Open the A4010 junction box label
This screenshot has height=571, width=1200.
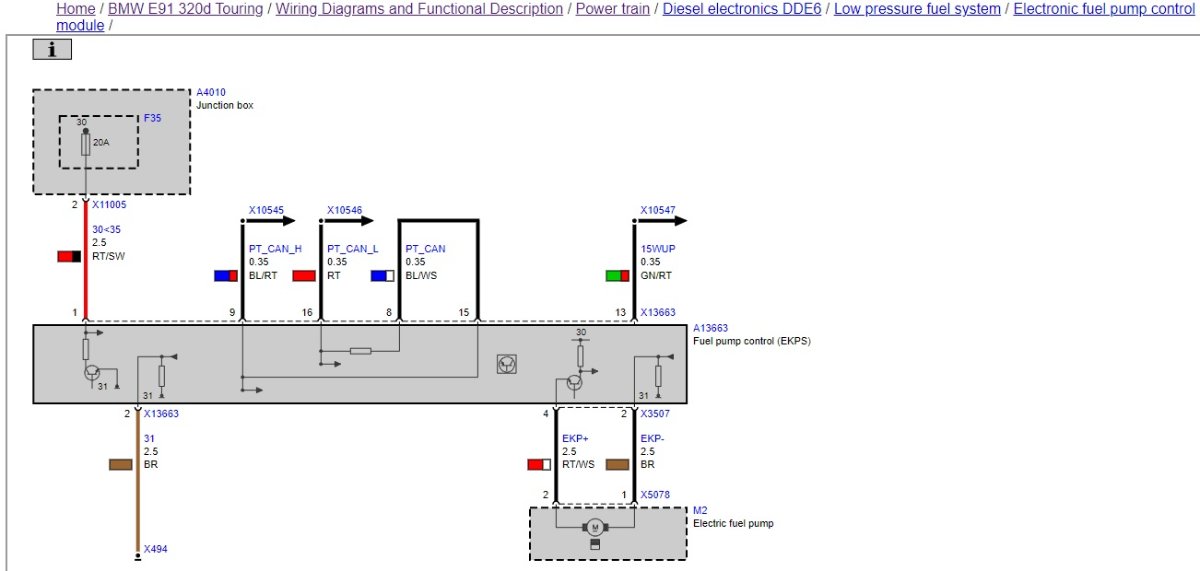coord(211,92)
